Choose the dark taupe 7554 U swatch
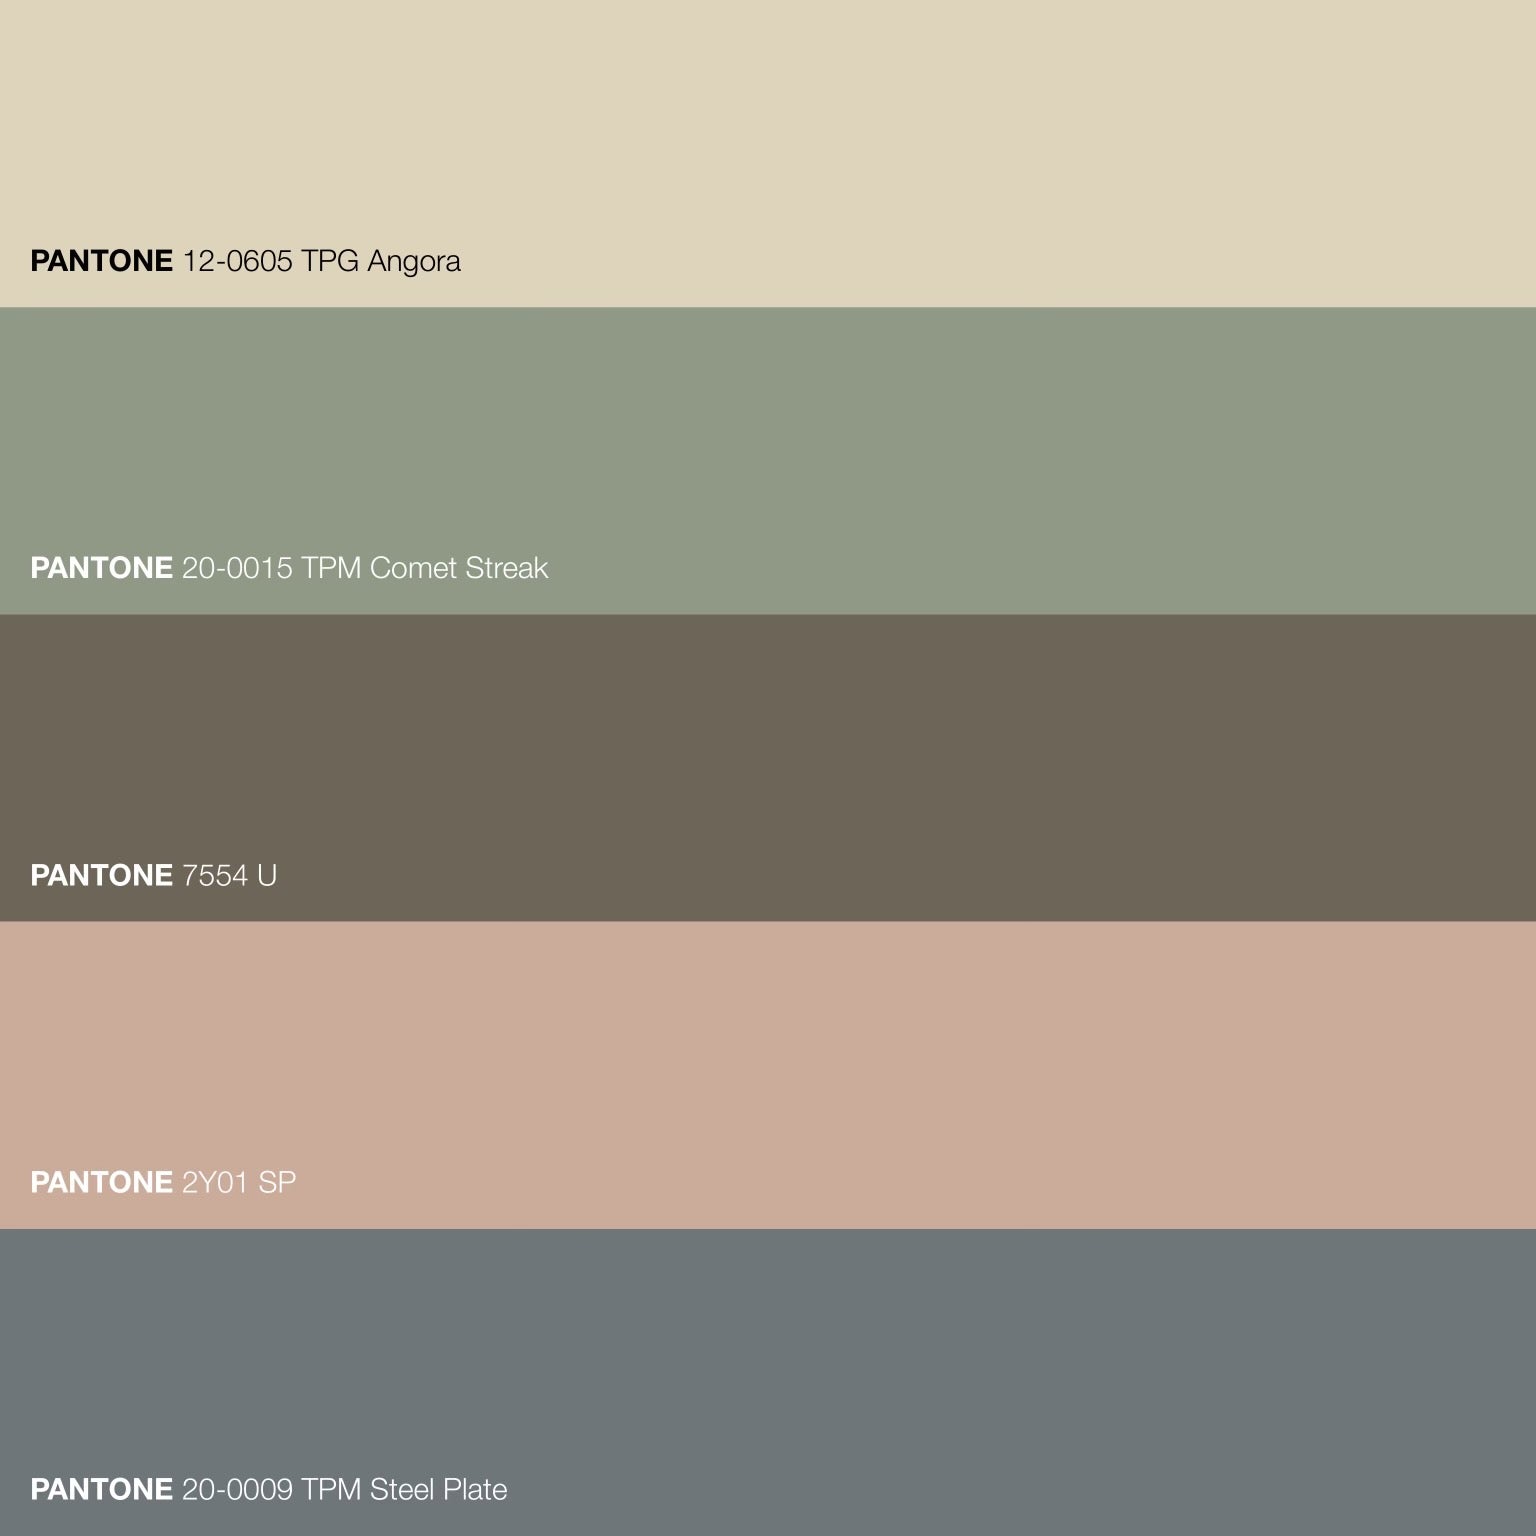This screenshot has height=1536, width=1536. [768, 750]
